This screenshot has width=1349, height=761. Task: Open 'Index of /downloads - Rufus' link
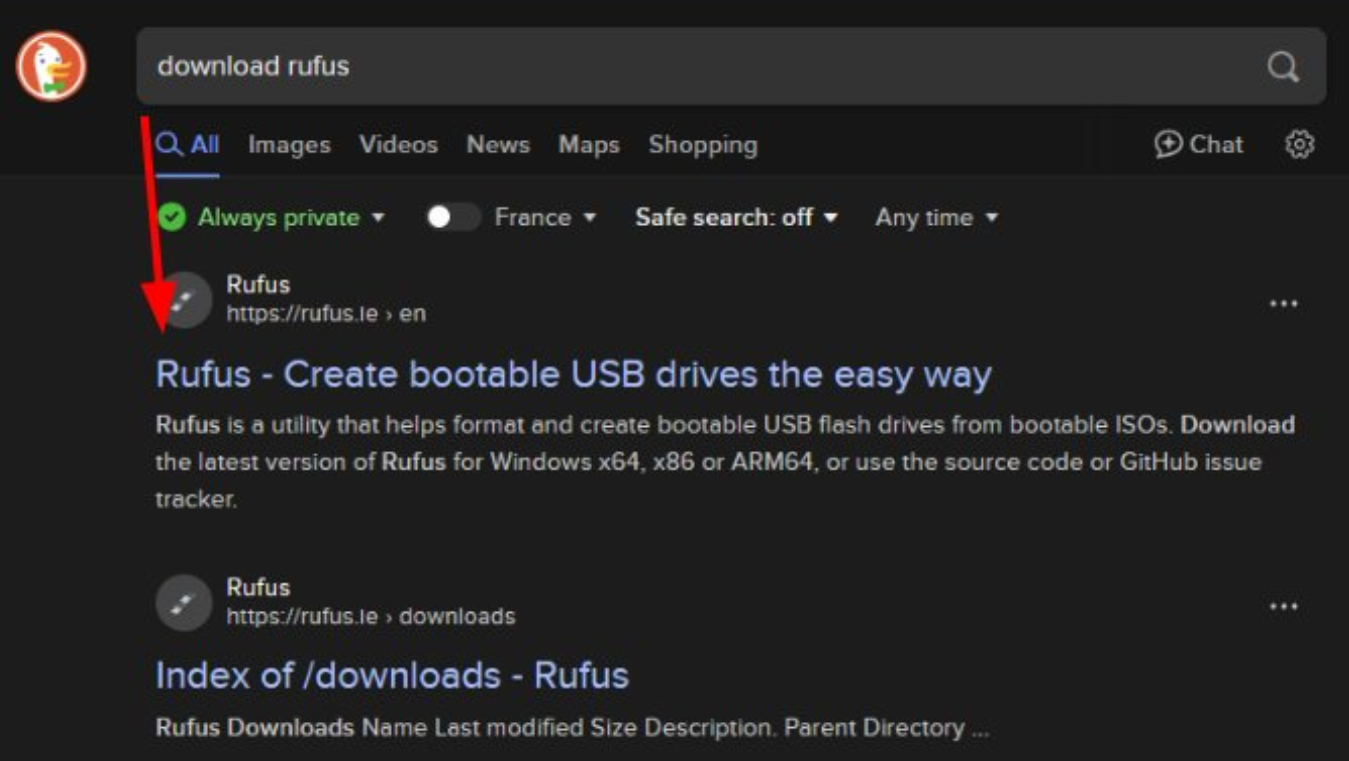392,675
